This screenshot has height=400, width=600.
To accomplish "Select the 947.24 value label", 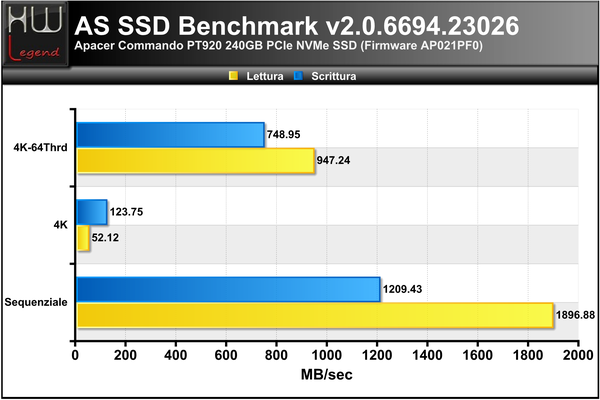I will (x=333, y=160).
